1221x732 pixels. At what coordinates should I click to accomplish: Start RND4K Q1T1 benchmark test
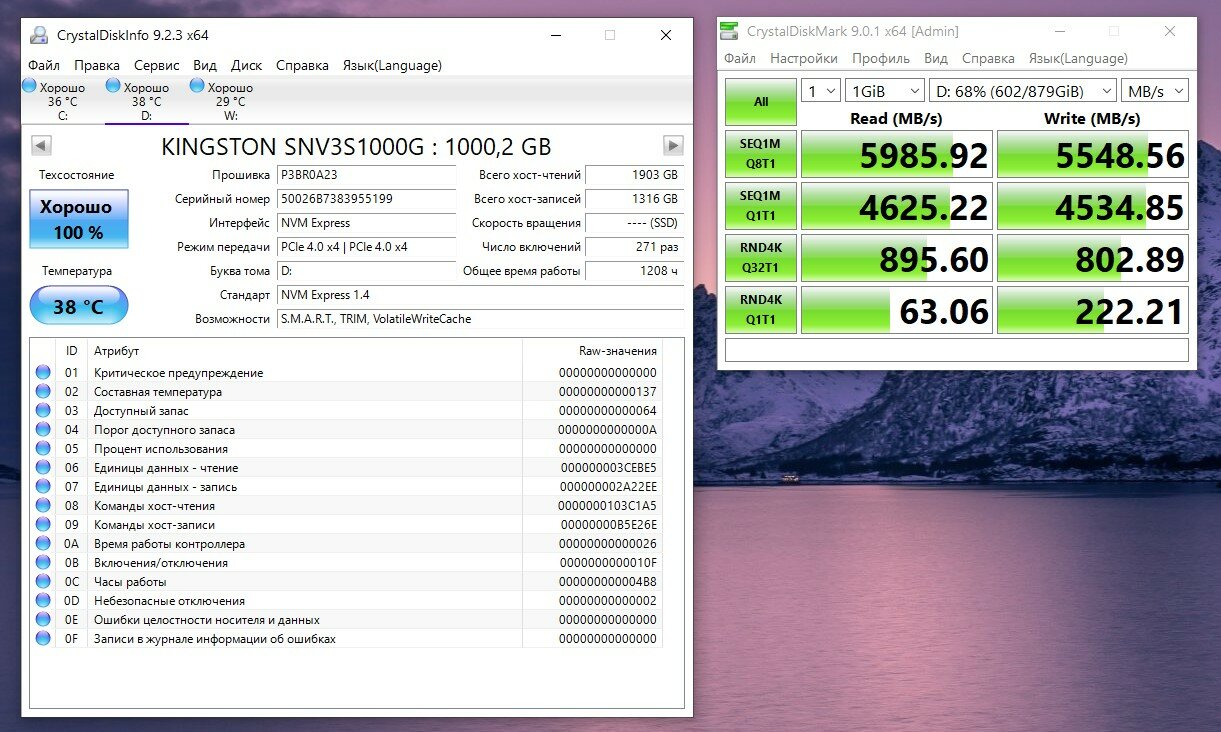coord(761,310)
